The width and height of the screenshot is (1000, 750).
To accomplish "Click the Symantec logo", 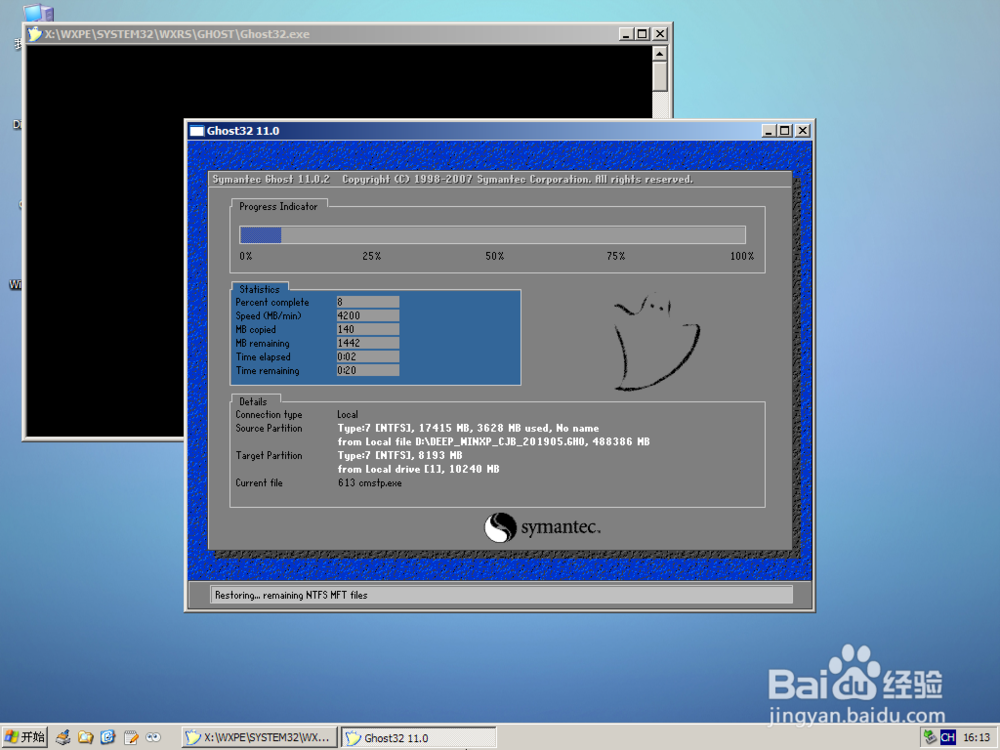I will coord(542,527).
